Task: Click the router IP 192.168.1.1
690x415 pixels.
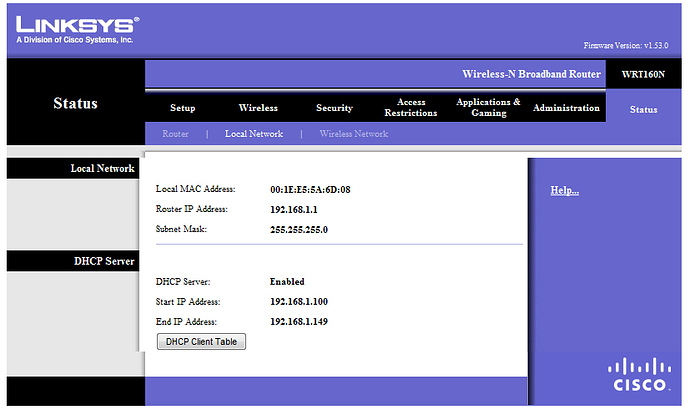Action: pyautogui.click(x=294, y=209)
